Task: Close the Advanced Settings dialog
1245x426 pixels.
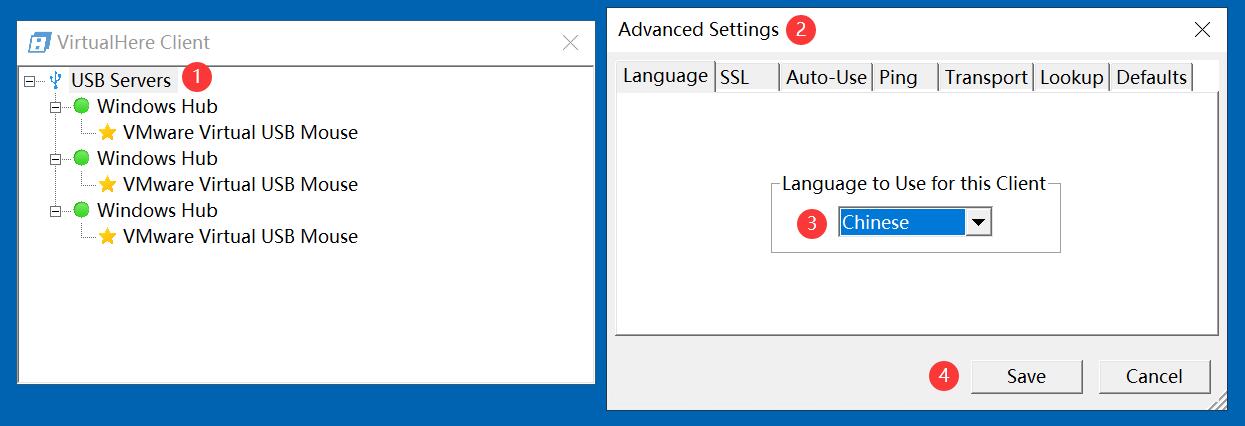Action: [x=1202, y=30]
